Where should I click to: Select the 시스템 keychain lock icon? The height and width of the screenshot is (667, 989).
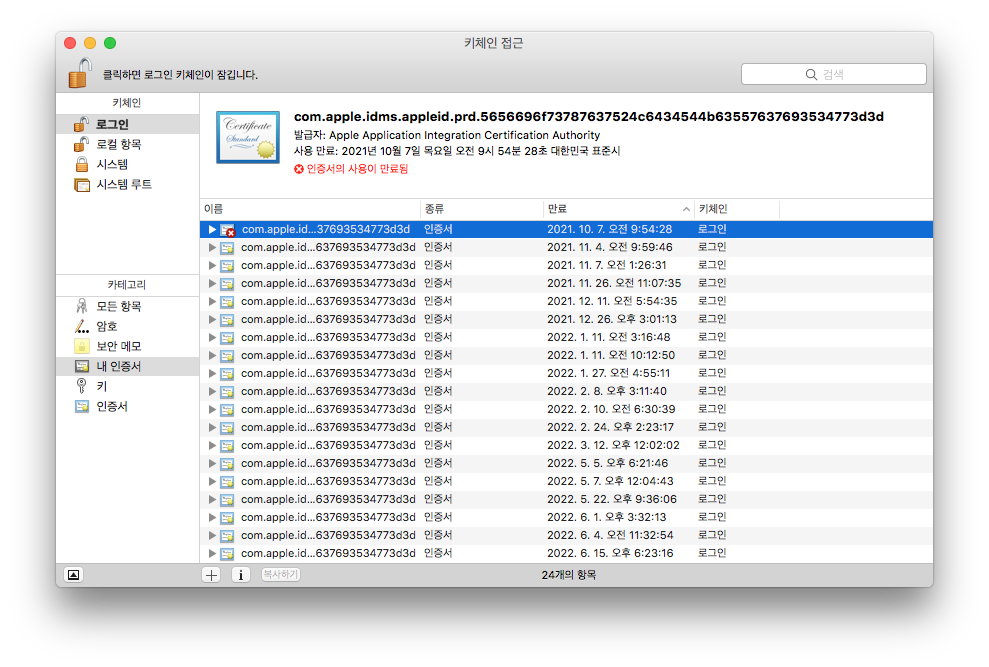pyautogui.click(x=82, y=165)
